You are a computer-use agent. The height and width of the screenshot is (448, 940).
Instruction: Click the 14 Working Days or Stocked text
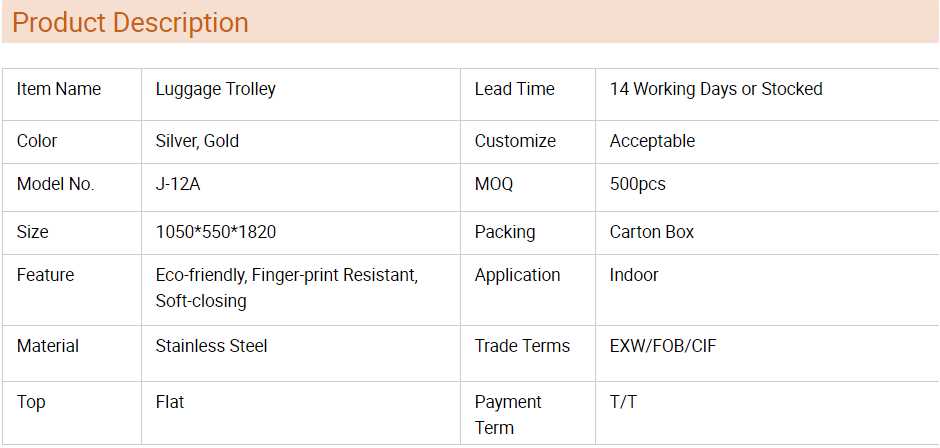[x=716, y=89]
